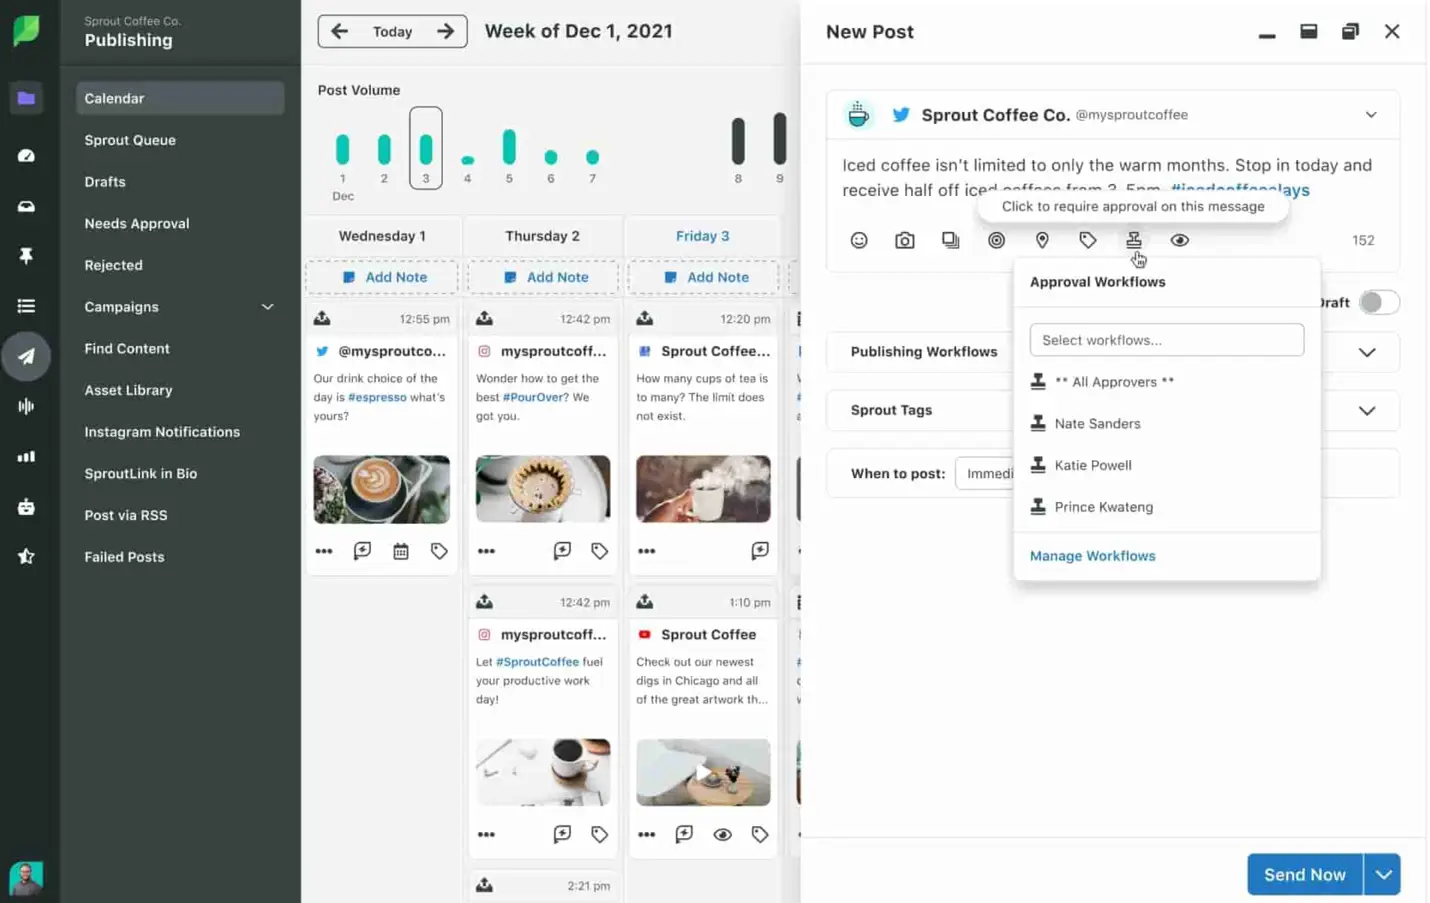The width and height of the screenshot is (1430, 903).
Task: Open the Send Now options arrow
Action: tap(1383, 875)
